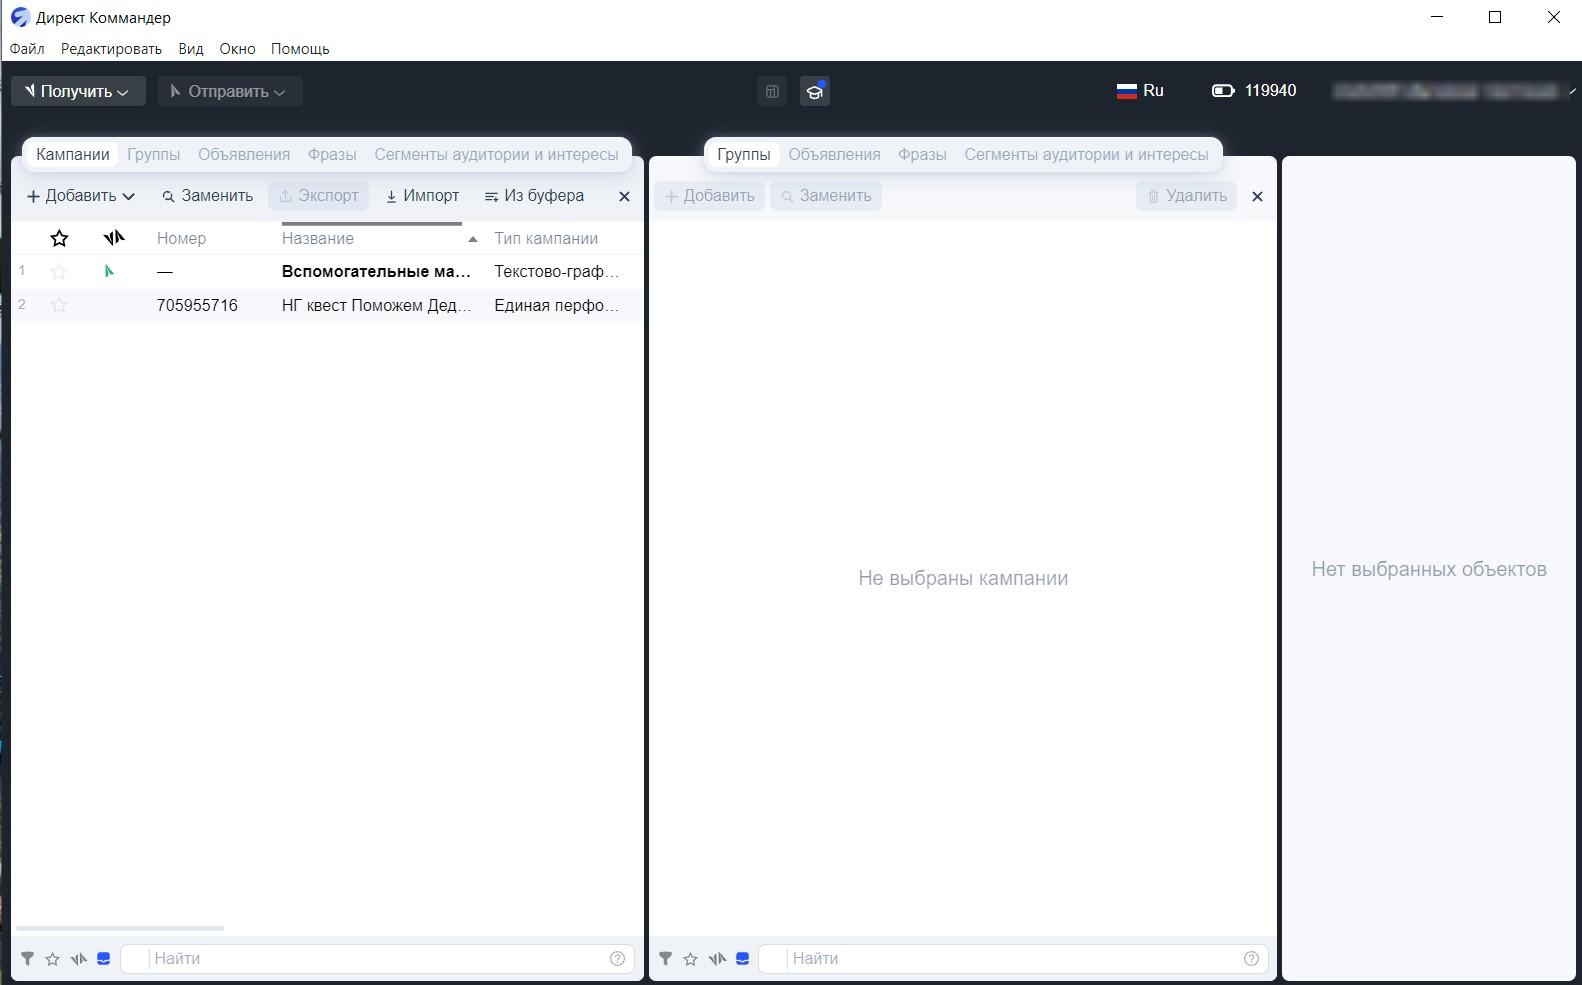
Task: Click the blue database icon in groups footer
Action: [742, 958]
